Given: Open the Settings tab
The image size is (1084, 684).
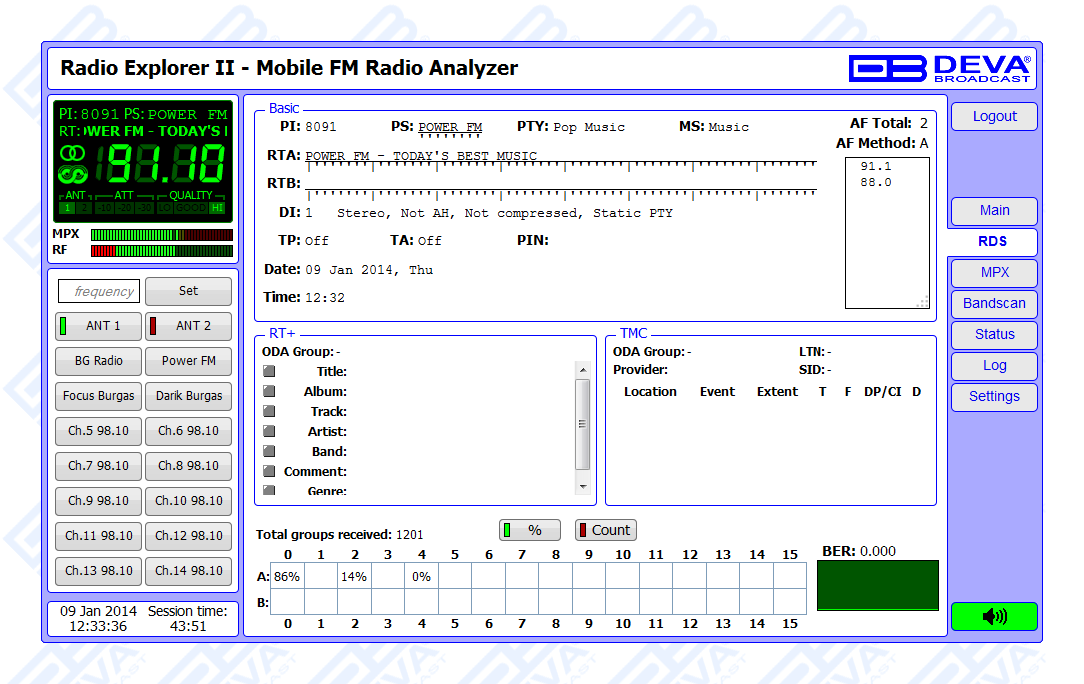Looking at the screenshot, I should pyautogui.click(x=994, y=397).
